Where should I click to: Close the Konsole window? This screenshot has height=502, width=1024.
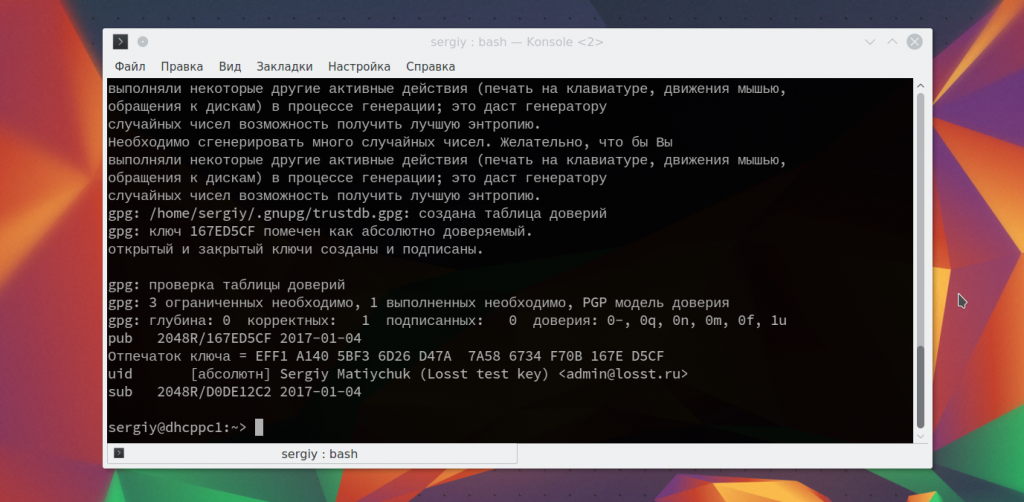[913, 42]
